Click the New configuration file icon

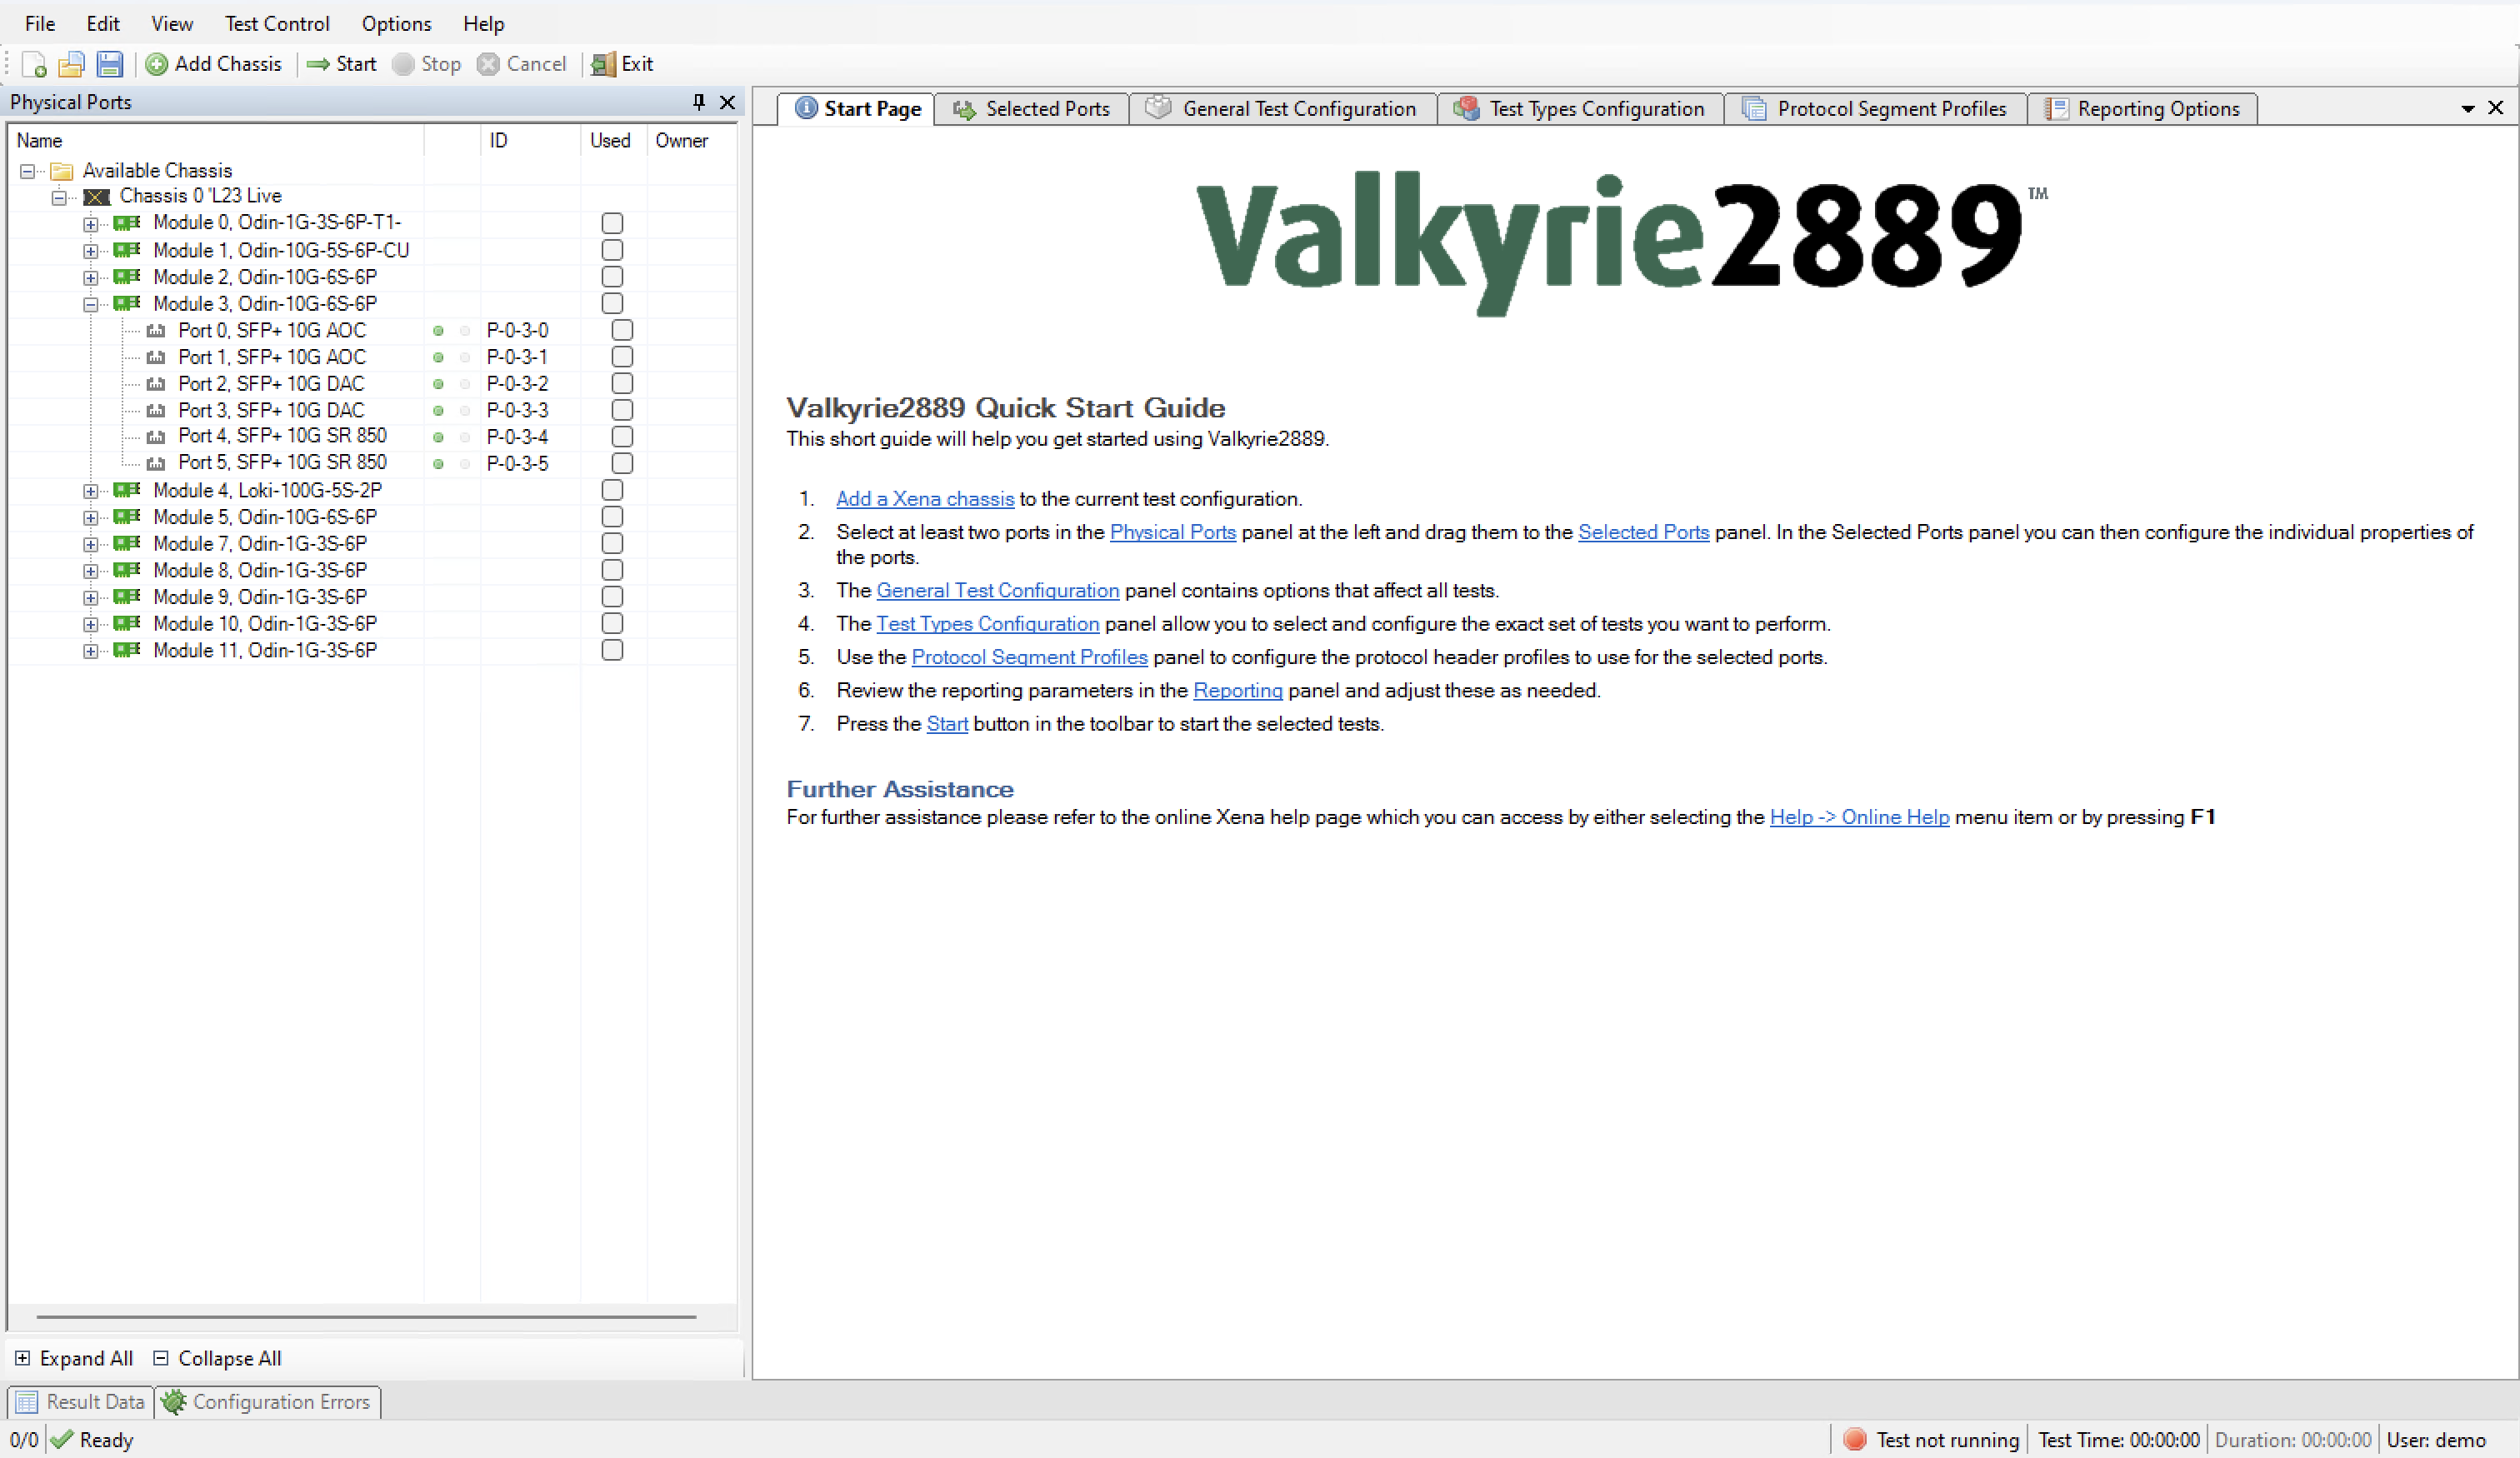pos(34,64)
